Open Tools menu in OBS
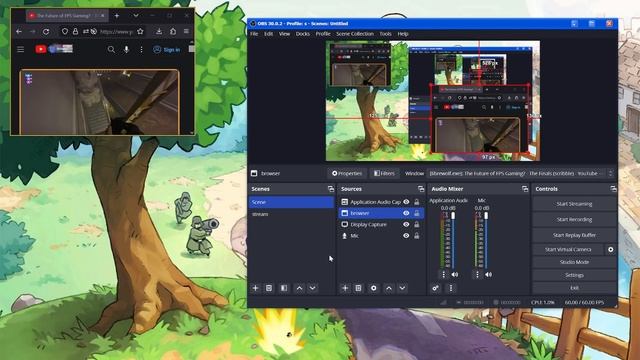This screenshot has width=640, height=360. [x=386, y=34]
